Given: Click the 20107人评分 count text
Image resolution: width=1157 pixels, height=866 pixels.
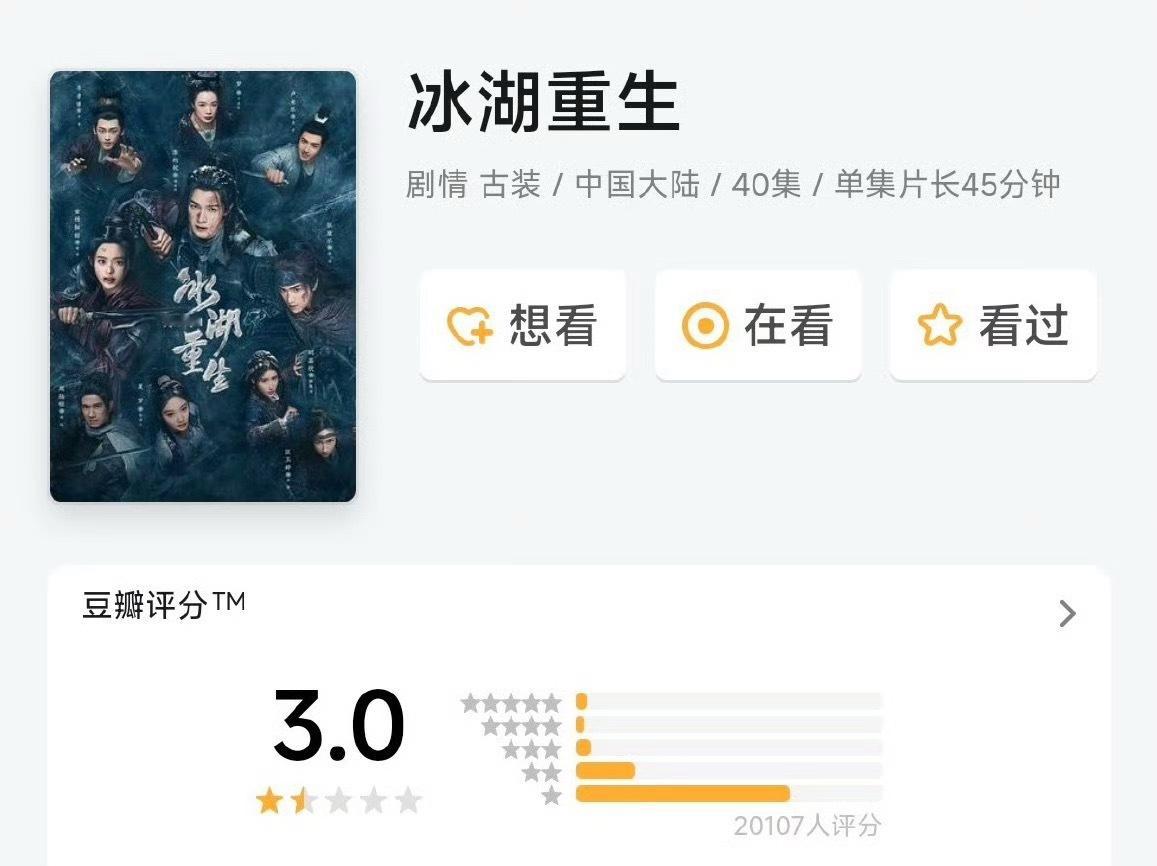Looking at the screenshot, I should (x=806, y=826).
